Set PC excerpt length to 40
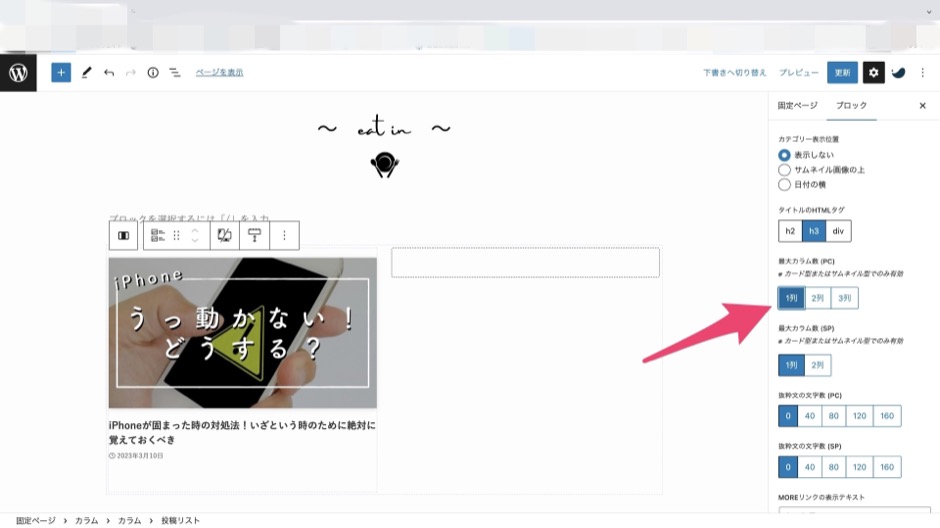Viewport: 940px width, 528px height. [x=809, y=416]
